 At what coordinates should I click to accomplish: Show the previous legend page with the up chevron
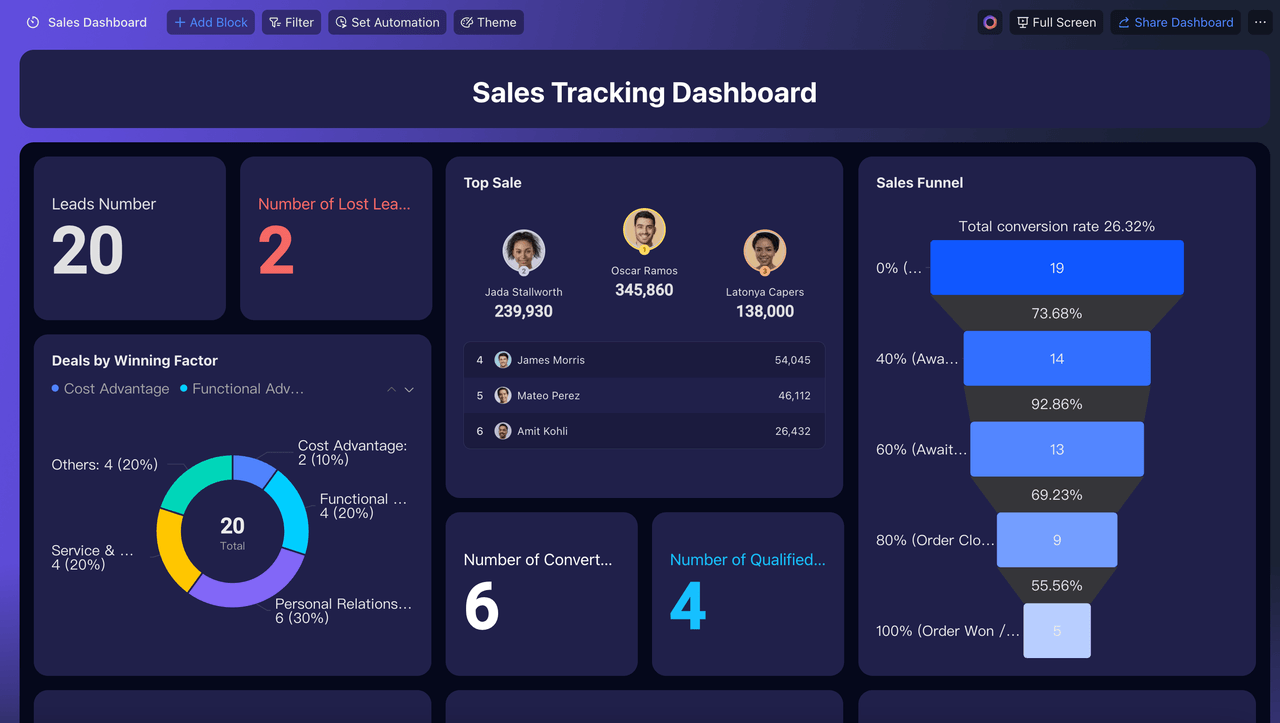pyautogui.click(x=391, y=389)
